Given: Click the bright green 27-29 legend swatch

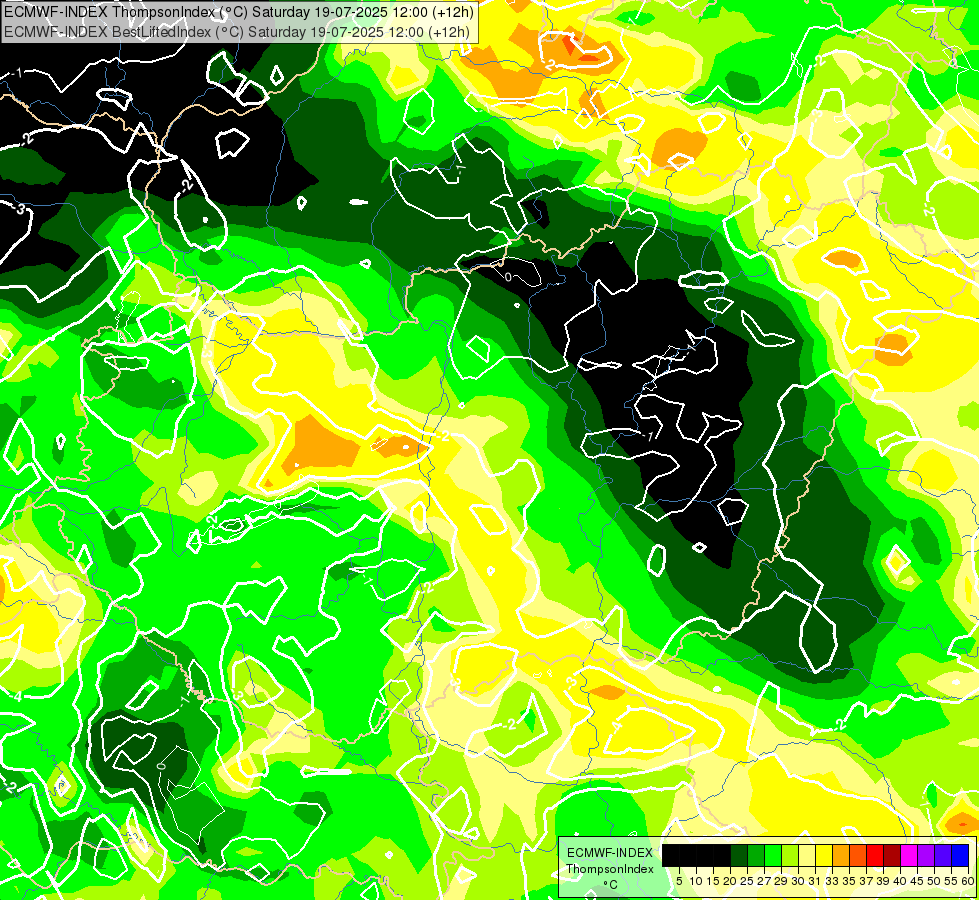Looking at the screenshot, I should (x=773, y=855).
